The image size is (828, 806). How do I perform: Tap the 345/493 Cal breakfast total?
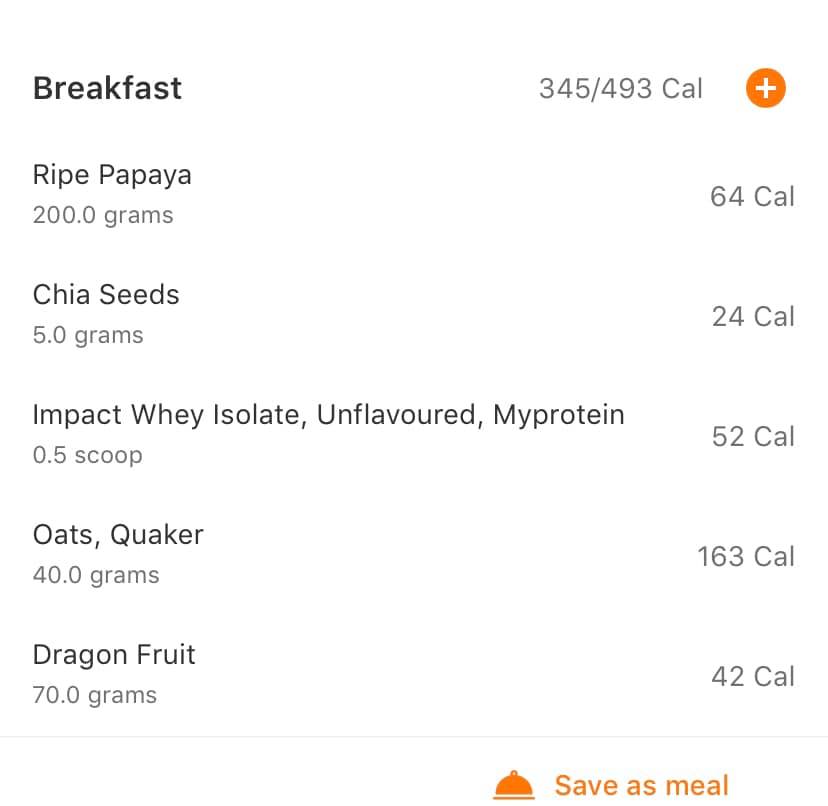pos(621,88)
